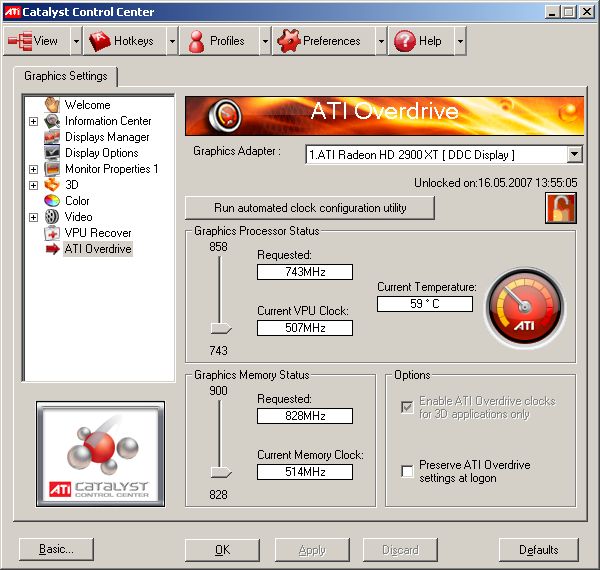This screenshot has height=570, width=600.
Task: Click the Monitor Properties 1 icon
Action: (x=52, y=169)
